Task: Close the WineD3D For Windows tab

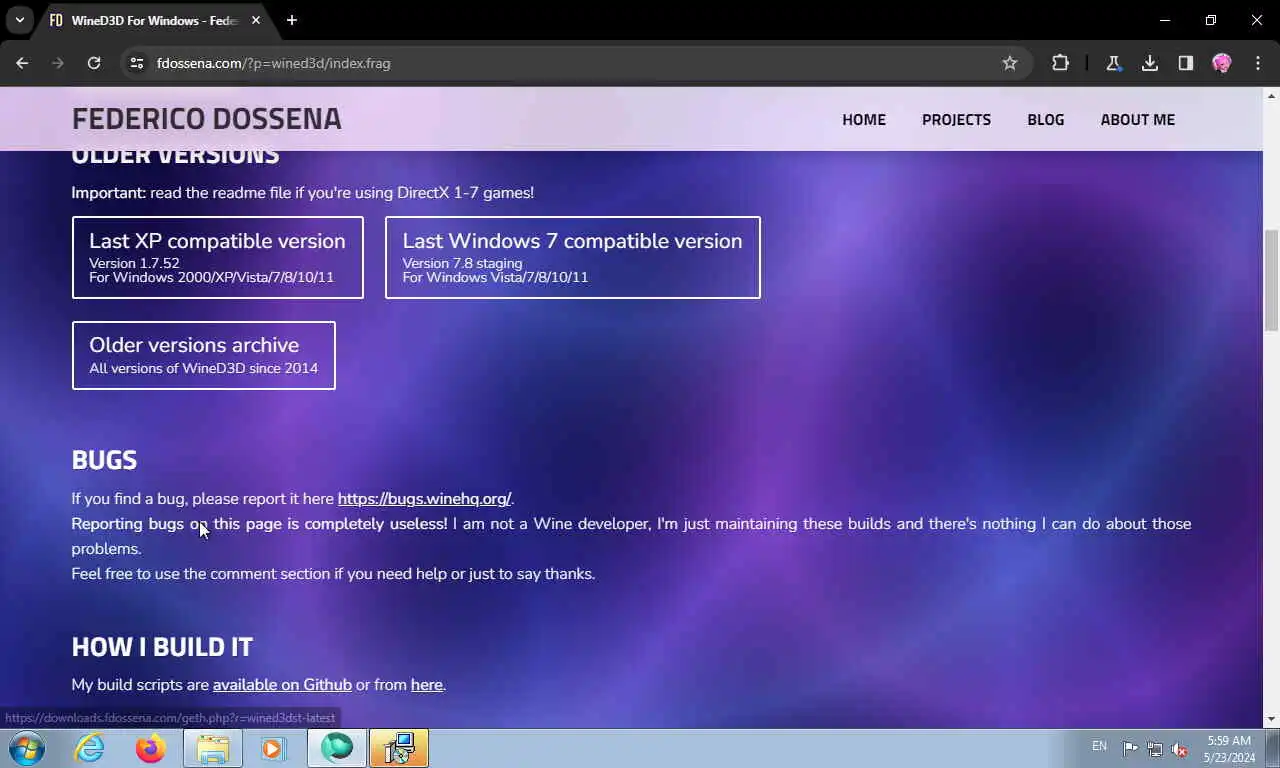Action: (x=256, y=20)
